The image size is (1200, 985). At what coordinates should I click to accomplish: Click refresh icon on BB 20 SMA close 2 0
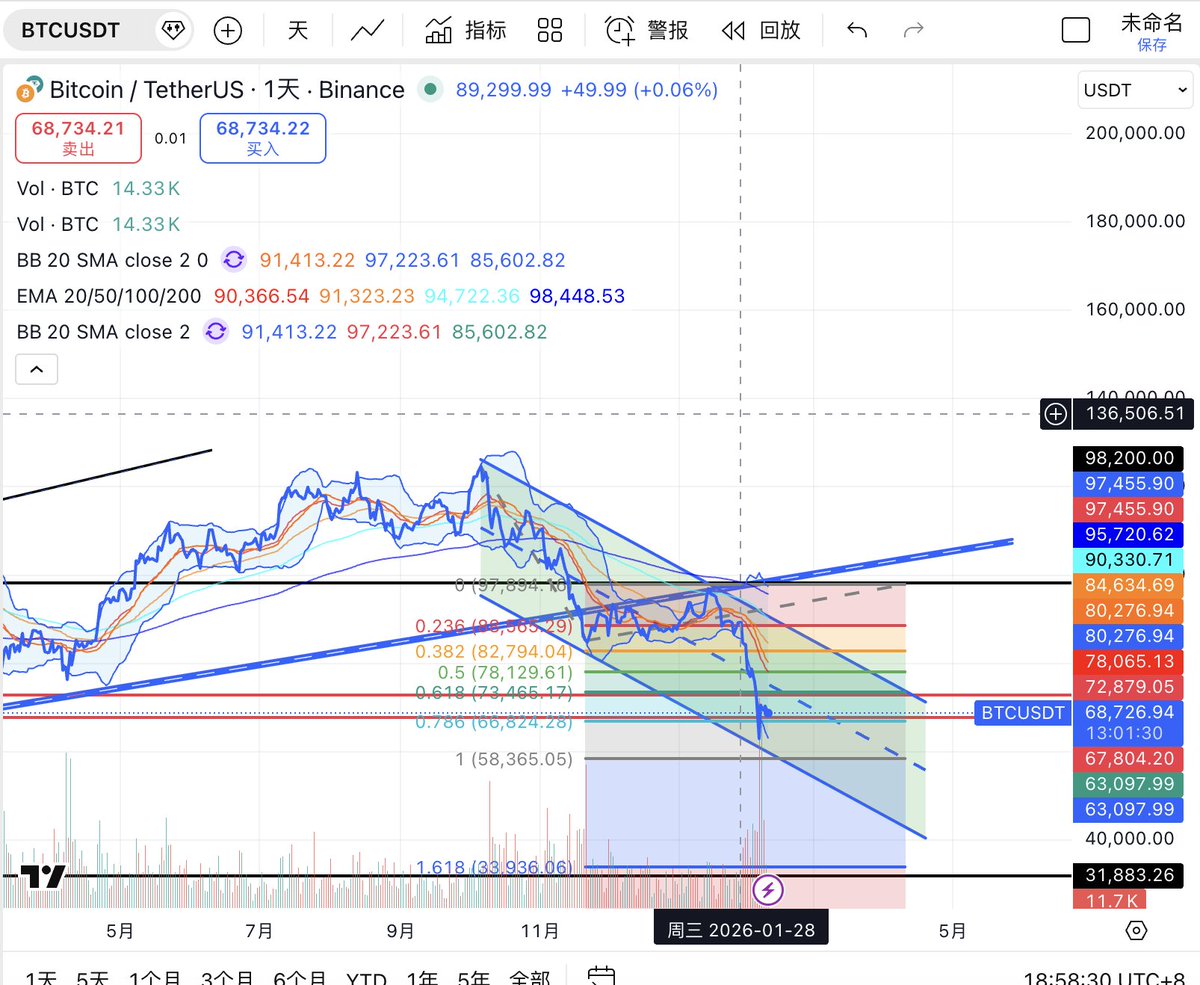tap(233, 260)
